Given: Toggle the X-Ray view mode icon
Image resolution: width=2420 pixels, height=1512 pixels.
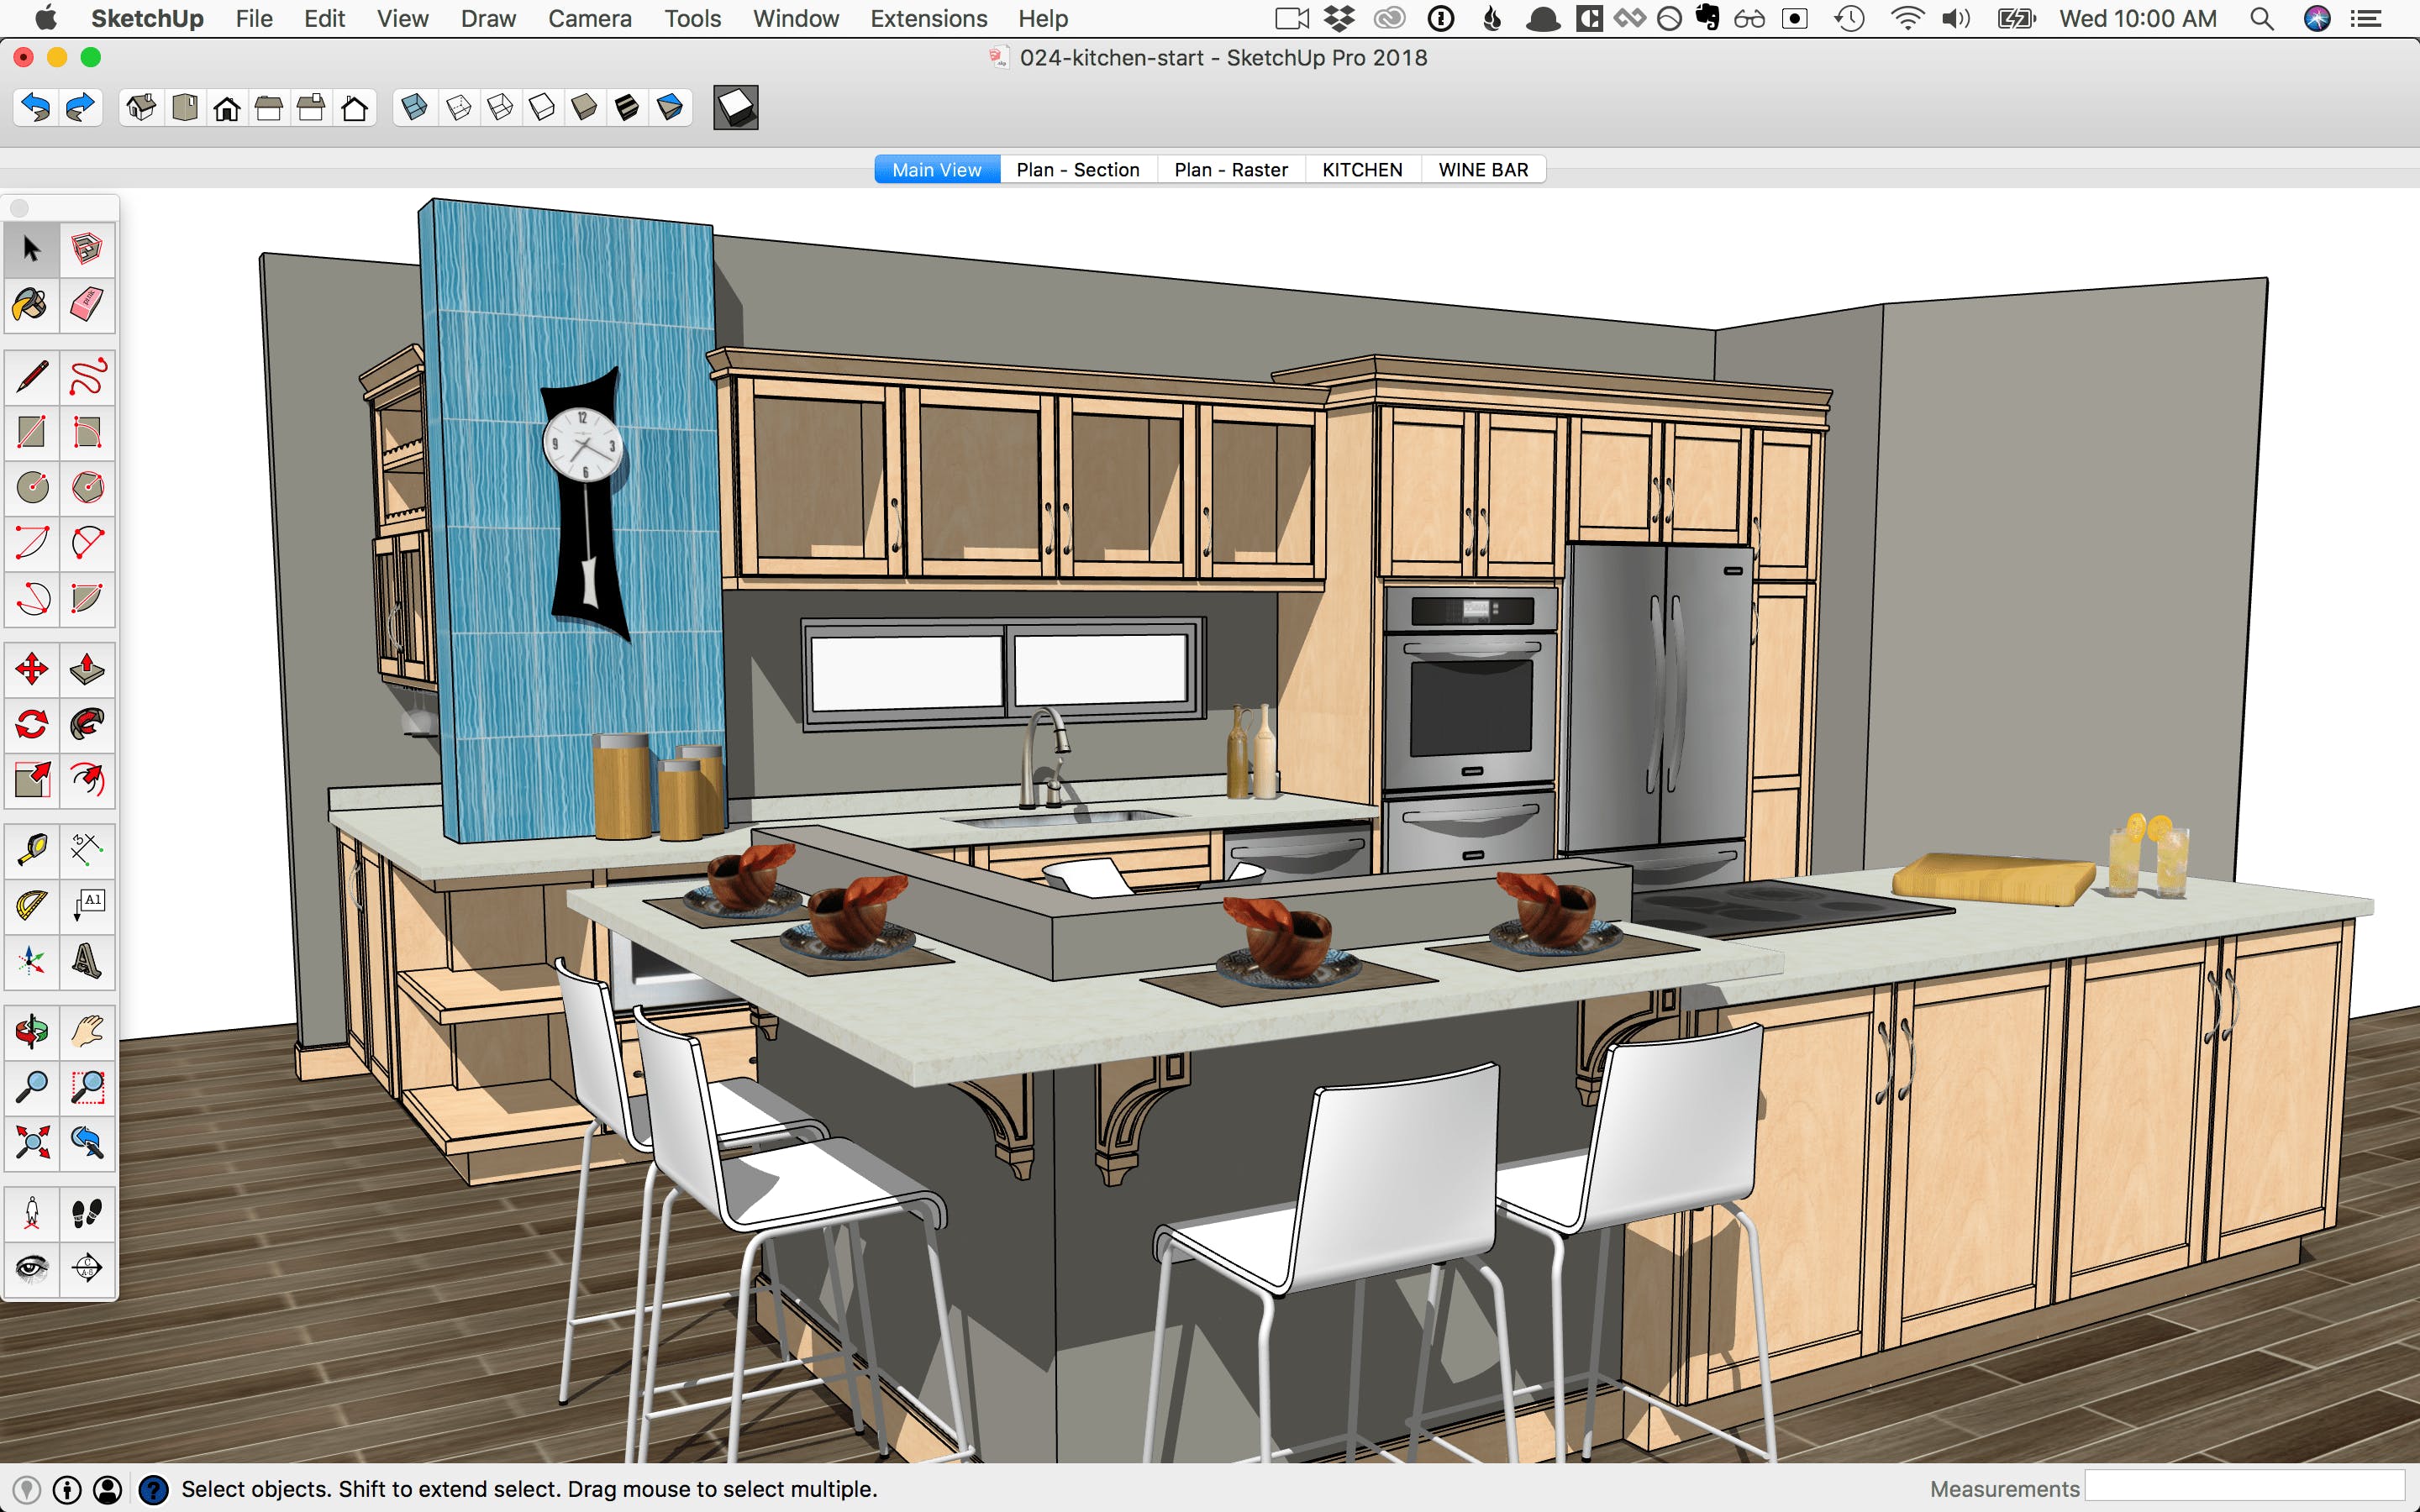Looking at the screenshot, I should pyautogui.click(x=413, y=108).
